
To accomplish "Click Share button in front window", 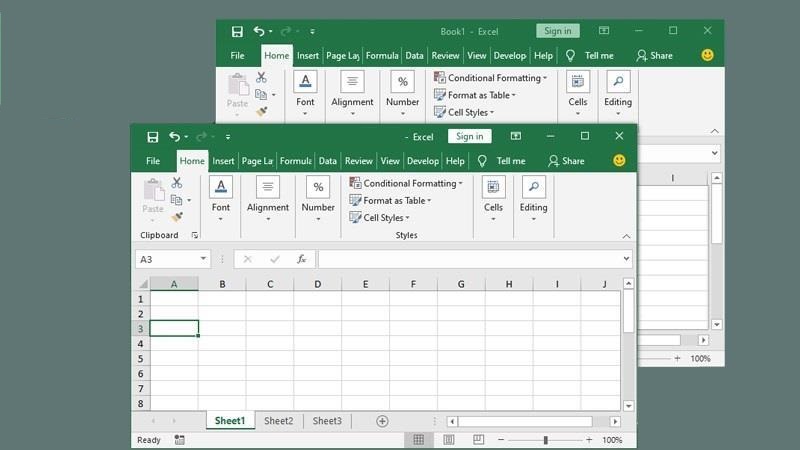I will [566, 161].
